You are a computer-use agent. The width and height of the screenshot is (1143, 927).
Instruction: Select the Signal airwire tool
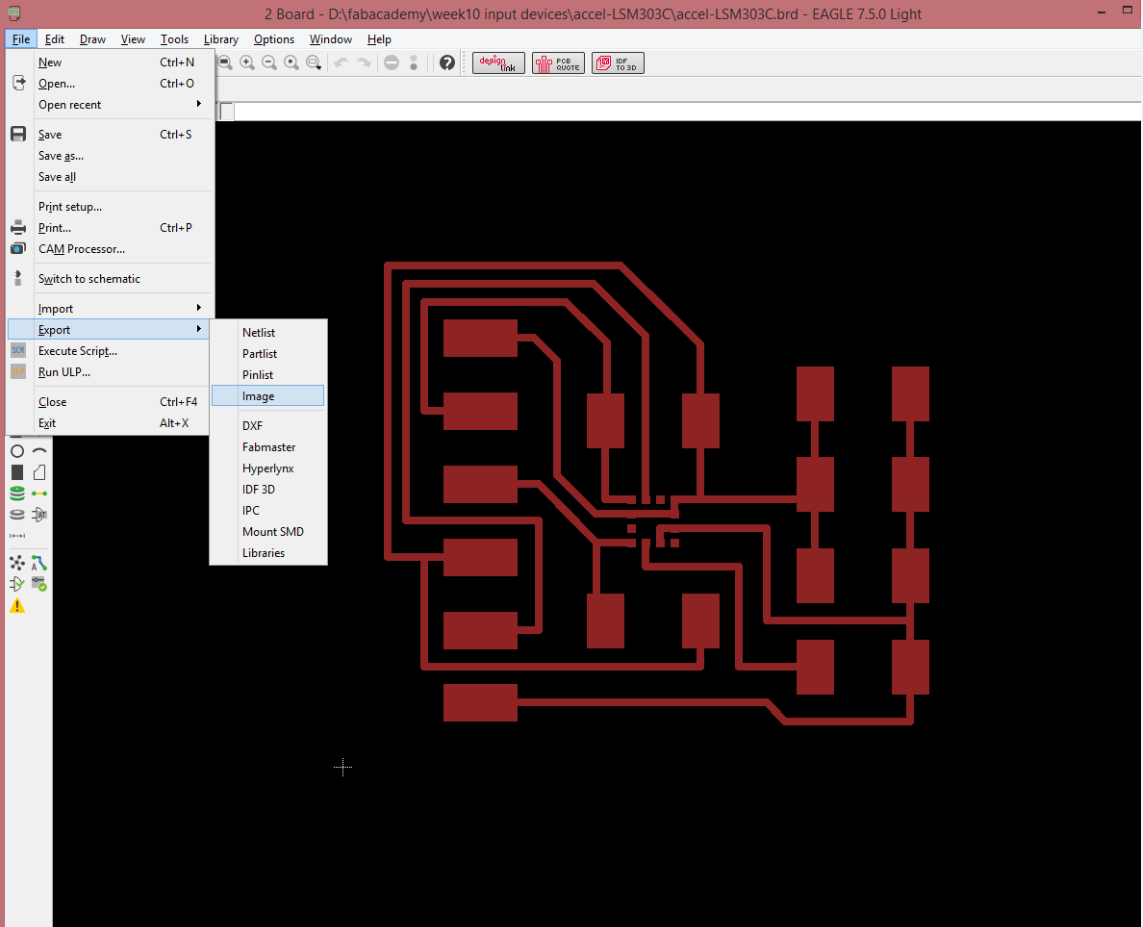39,493
